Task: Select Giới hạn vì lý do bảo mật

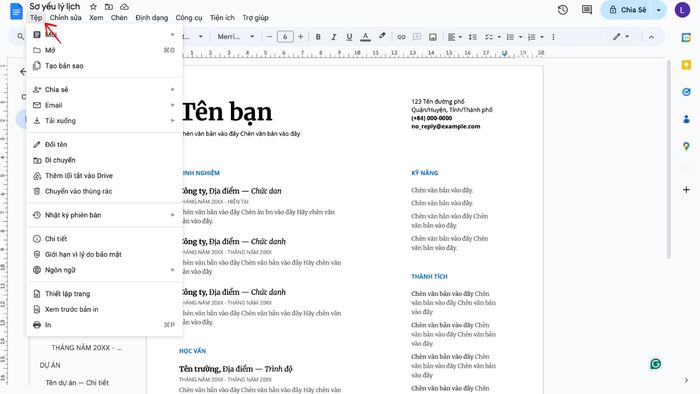Action: coord(104,254)
